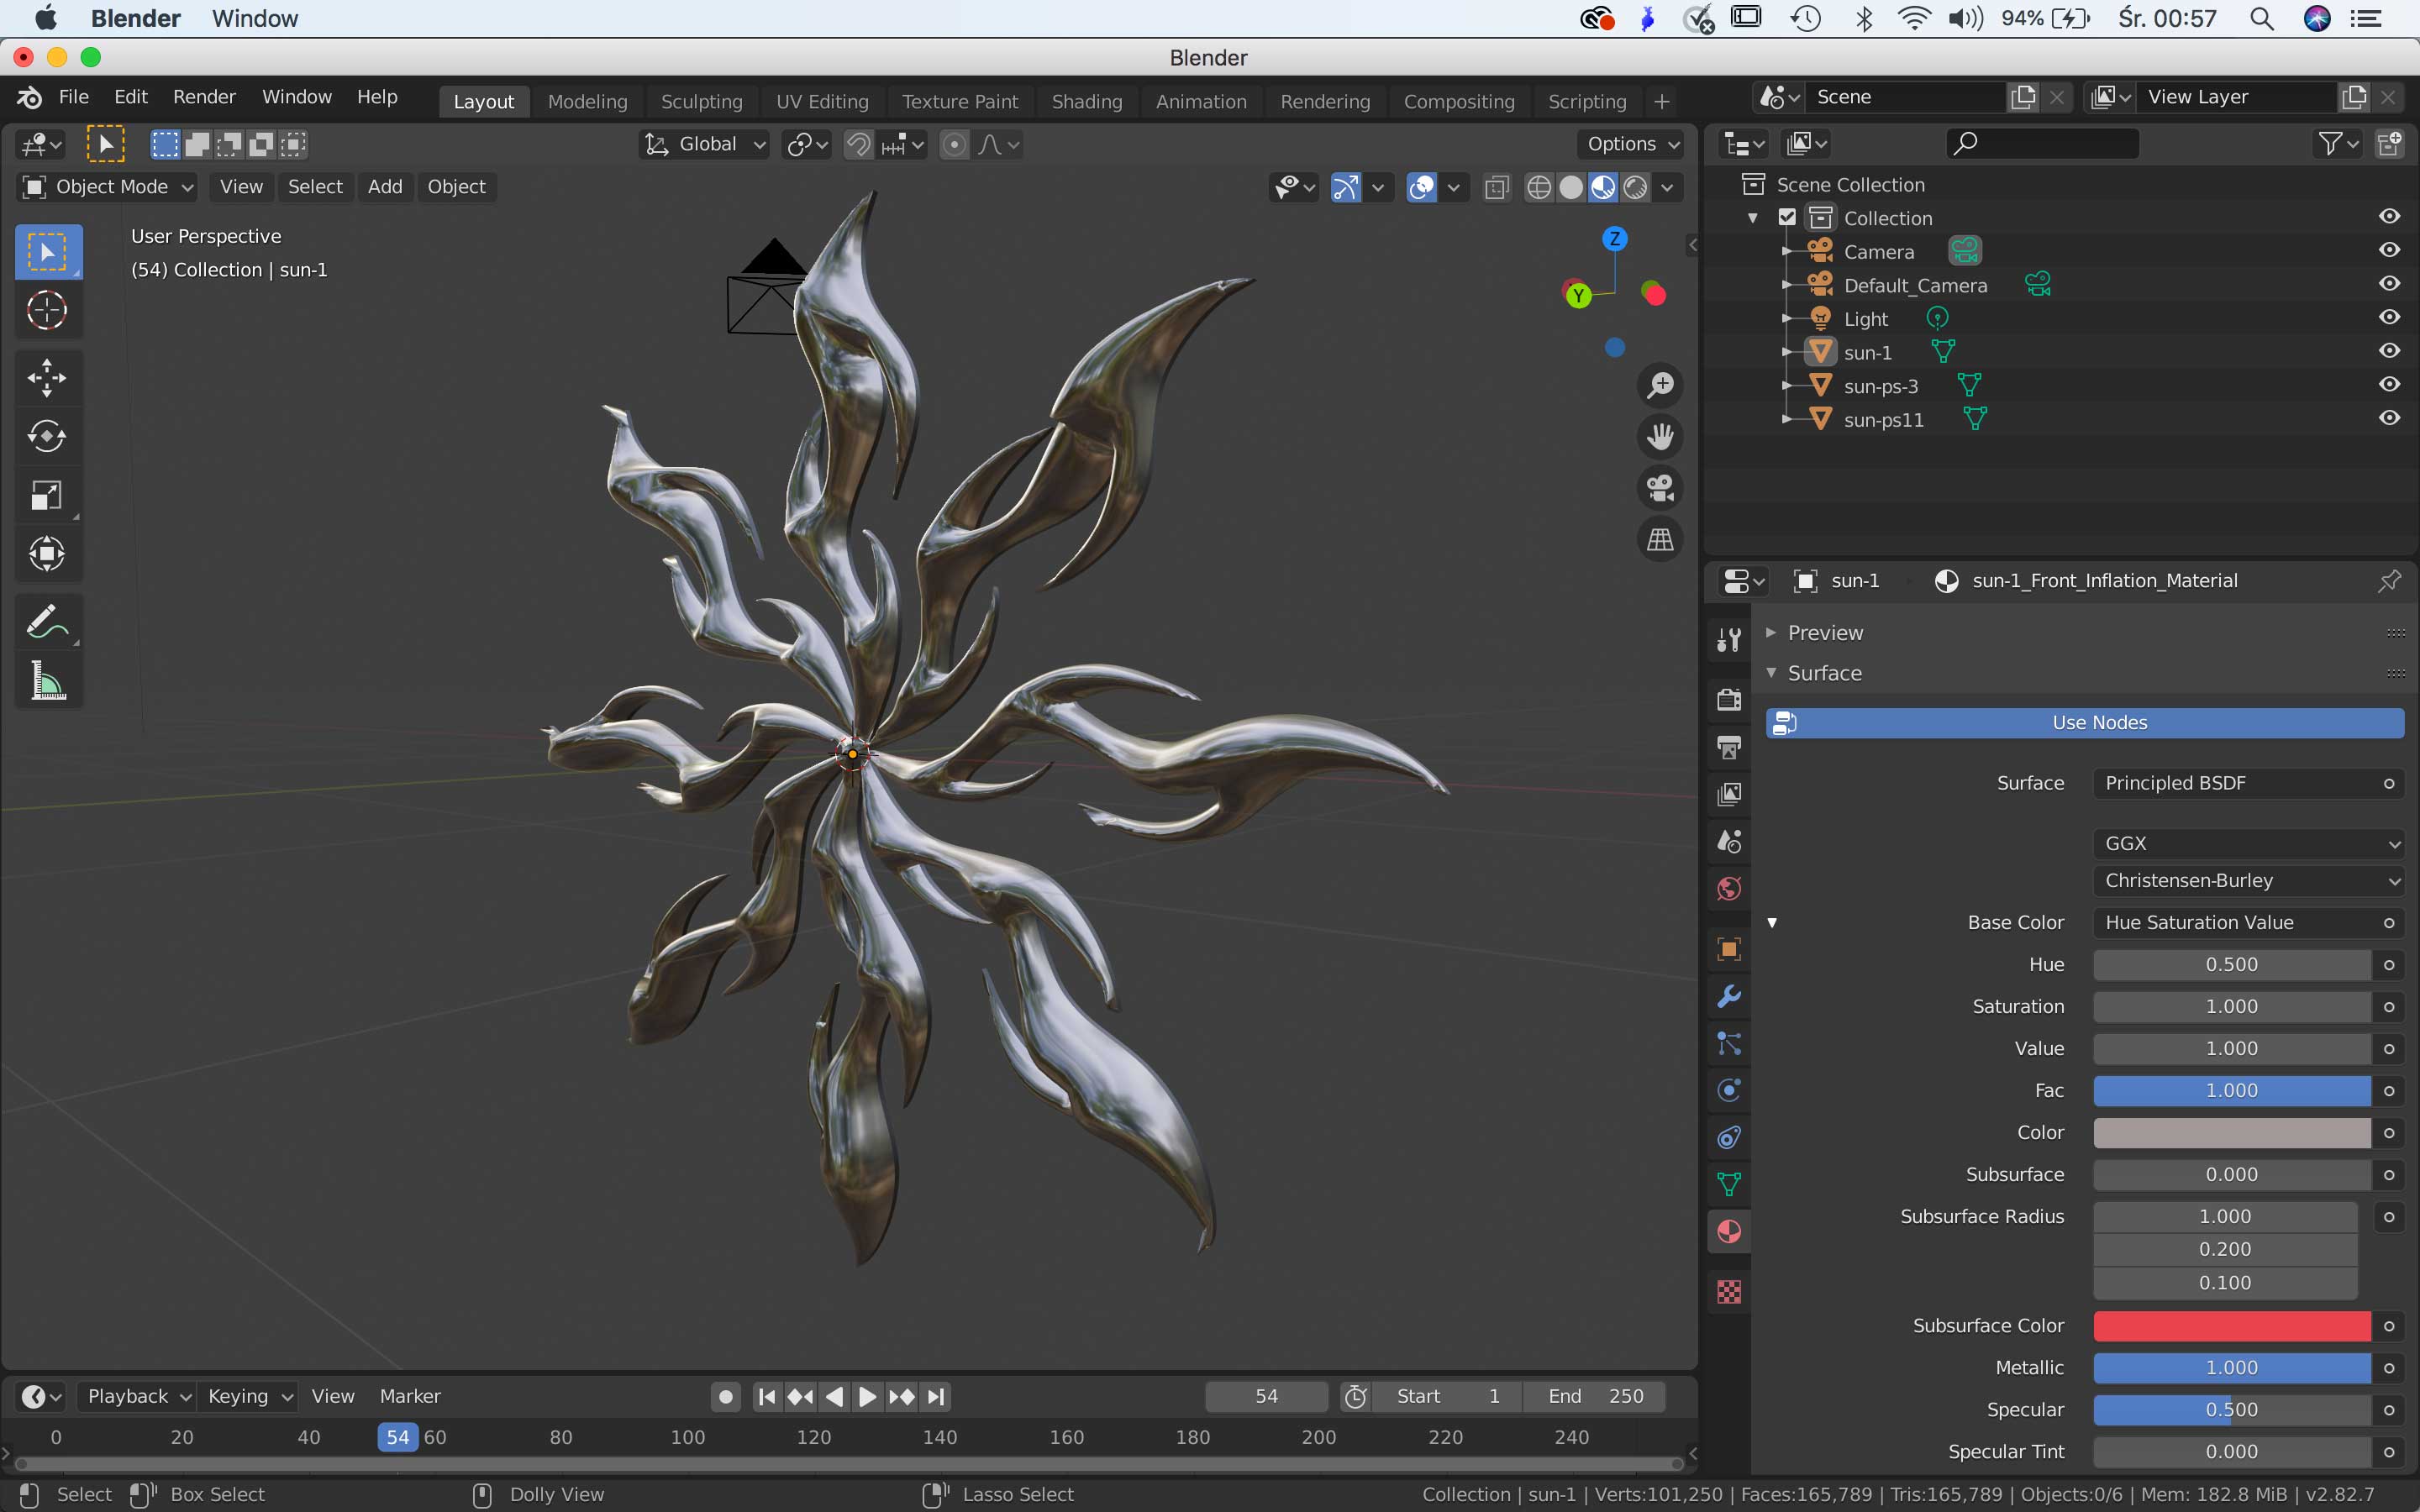2420x1512 pixels.
Task: Open the Render properties tab
Action: click(1729, 699)
